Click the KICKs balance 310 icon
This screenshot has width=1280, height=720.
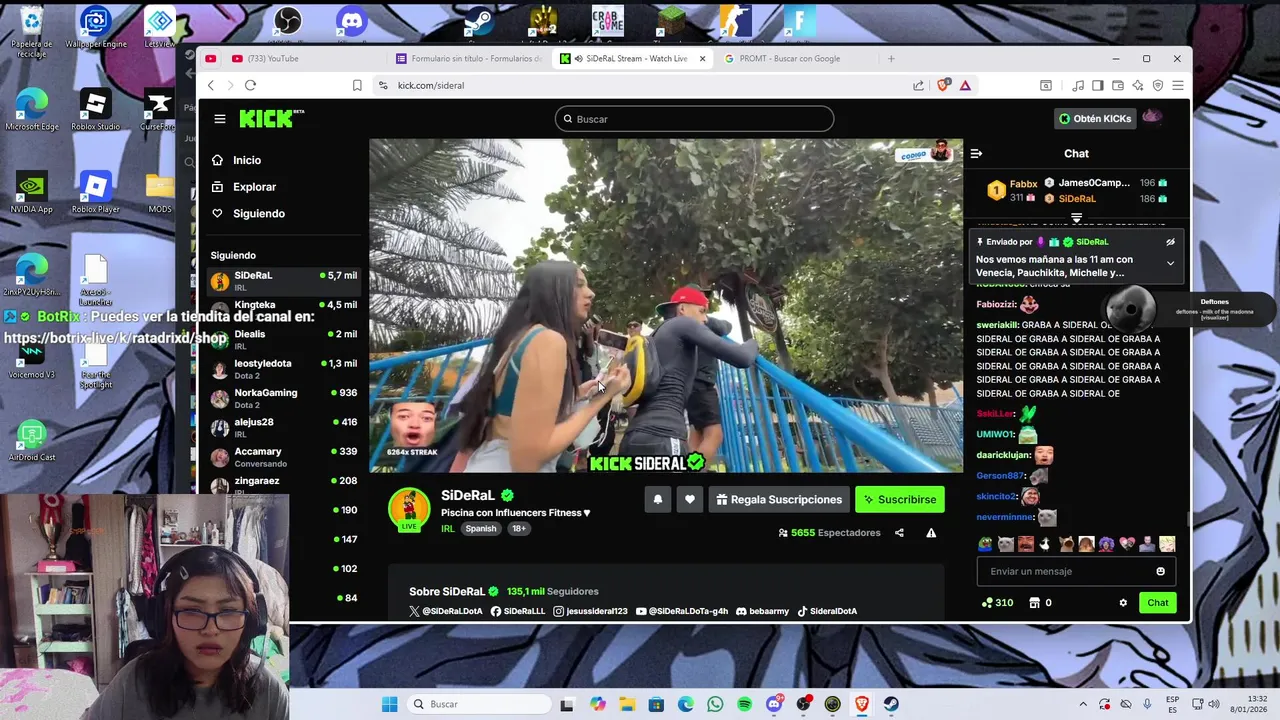coord(997,602)
